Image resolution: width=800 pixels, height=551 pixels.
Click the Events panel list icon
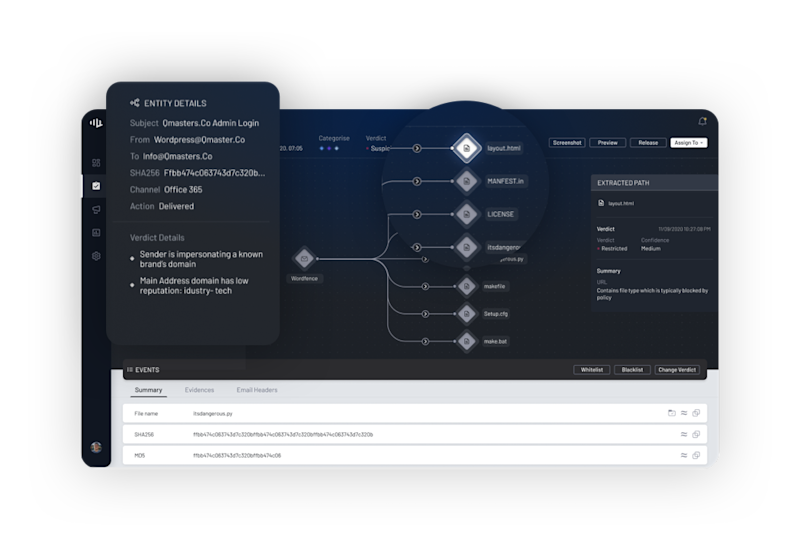pos(130,369)
